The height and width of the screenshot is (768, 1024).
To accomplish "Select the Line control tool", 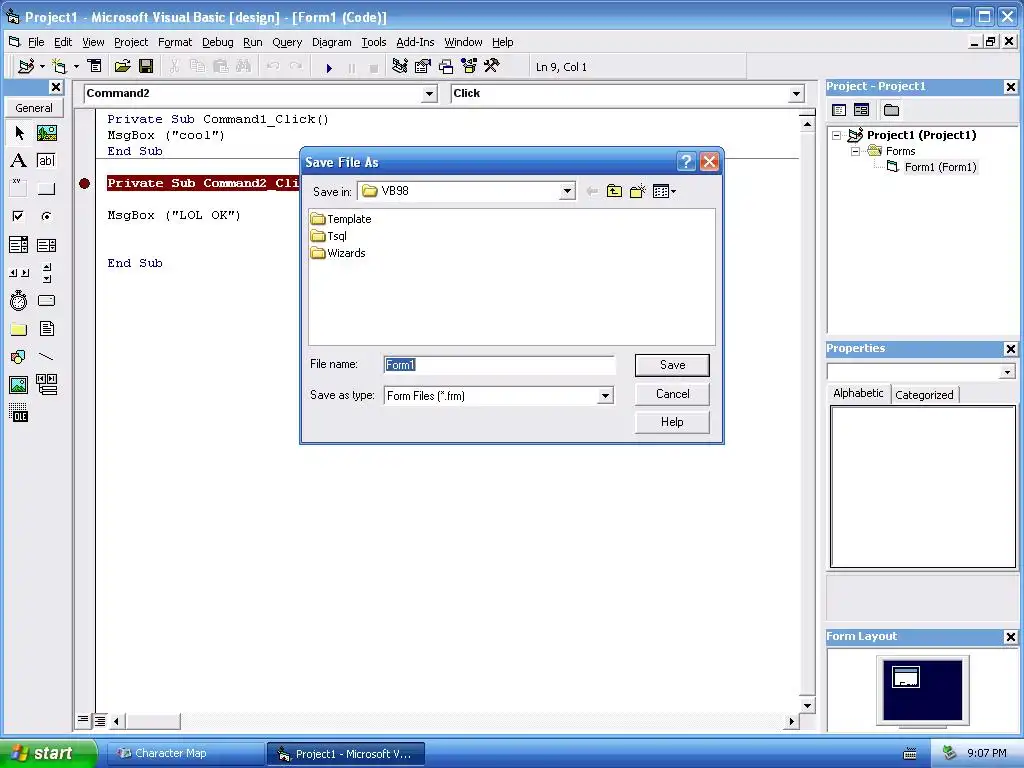I will click(x=46, y=357).
